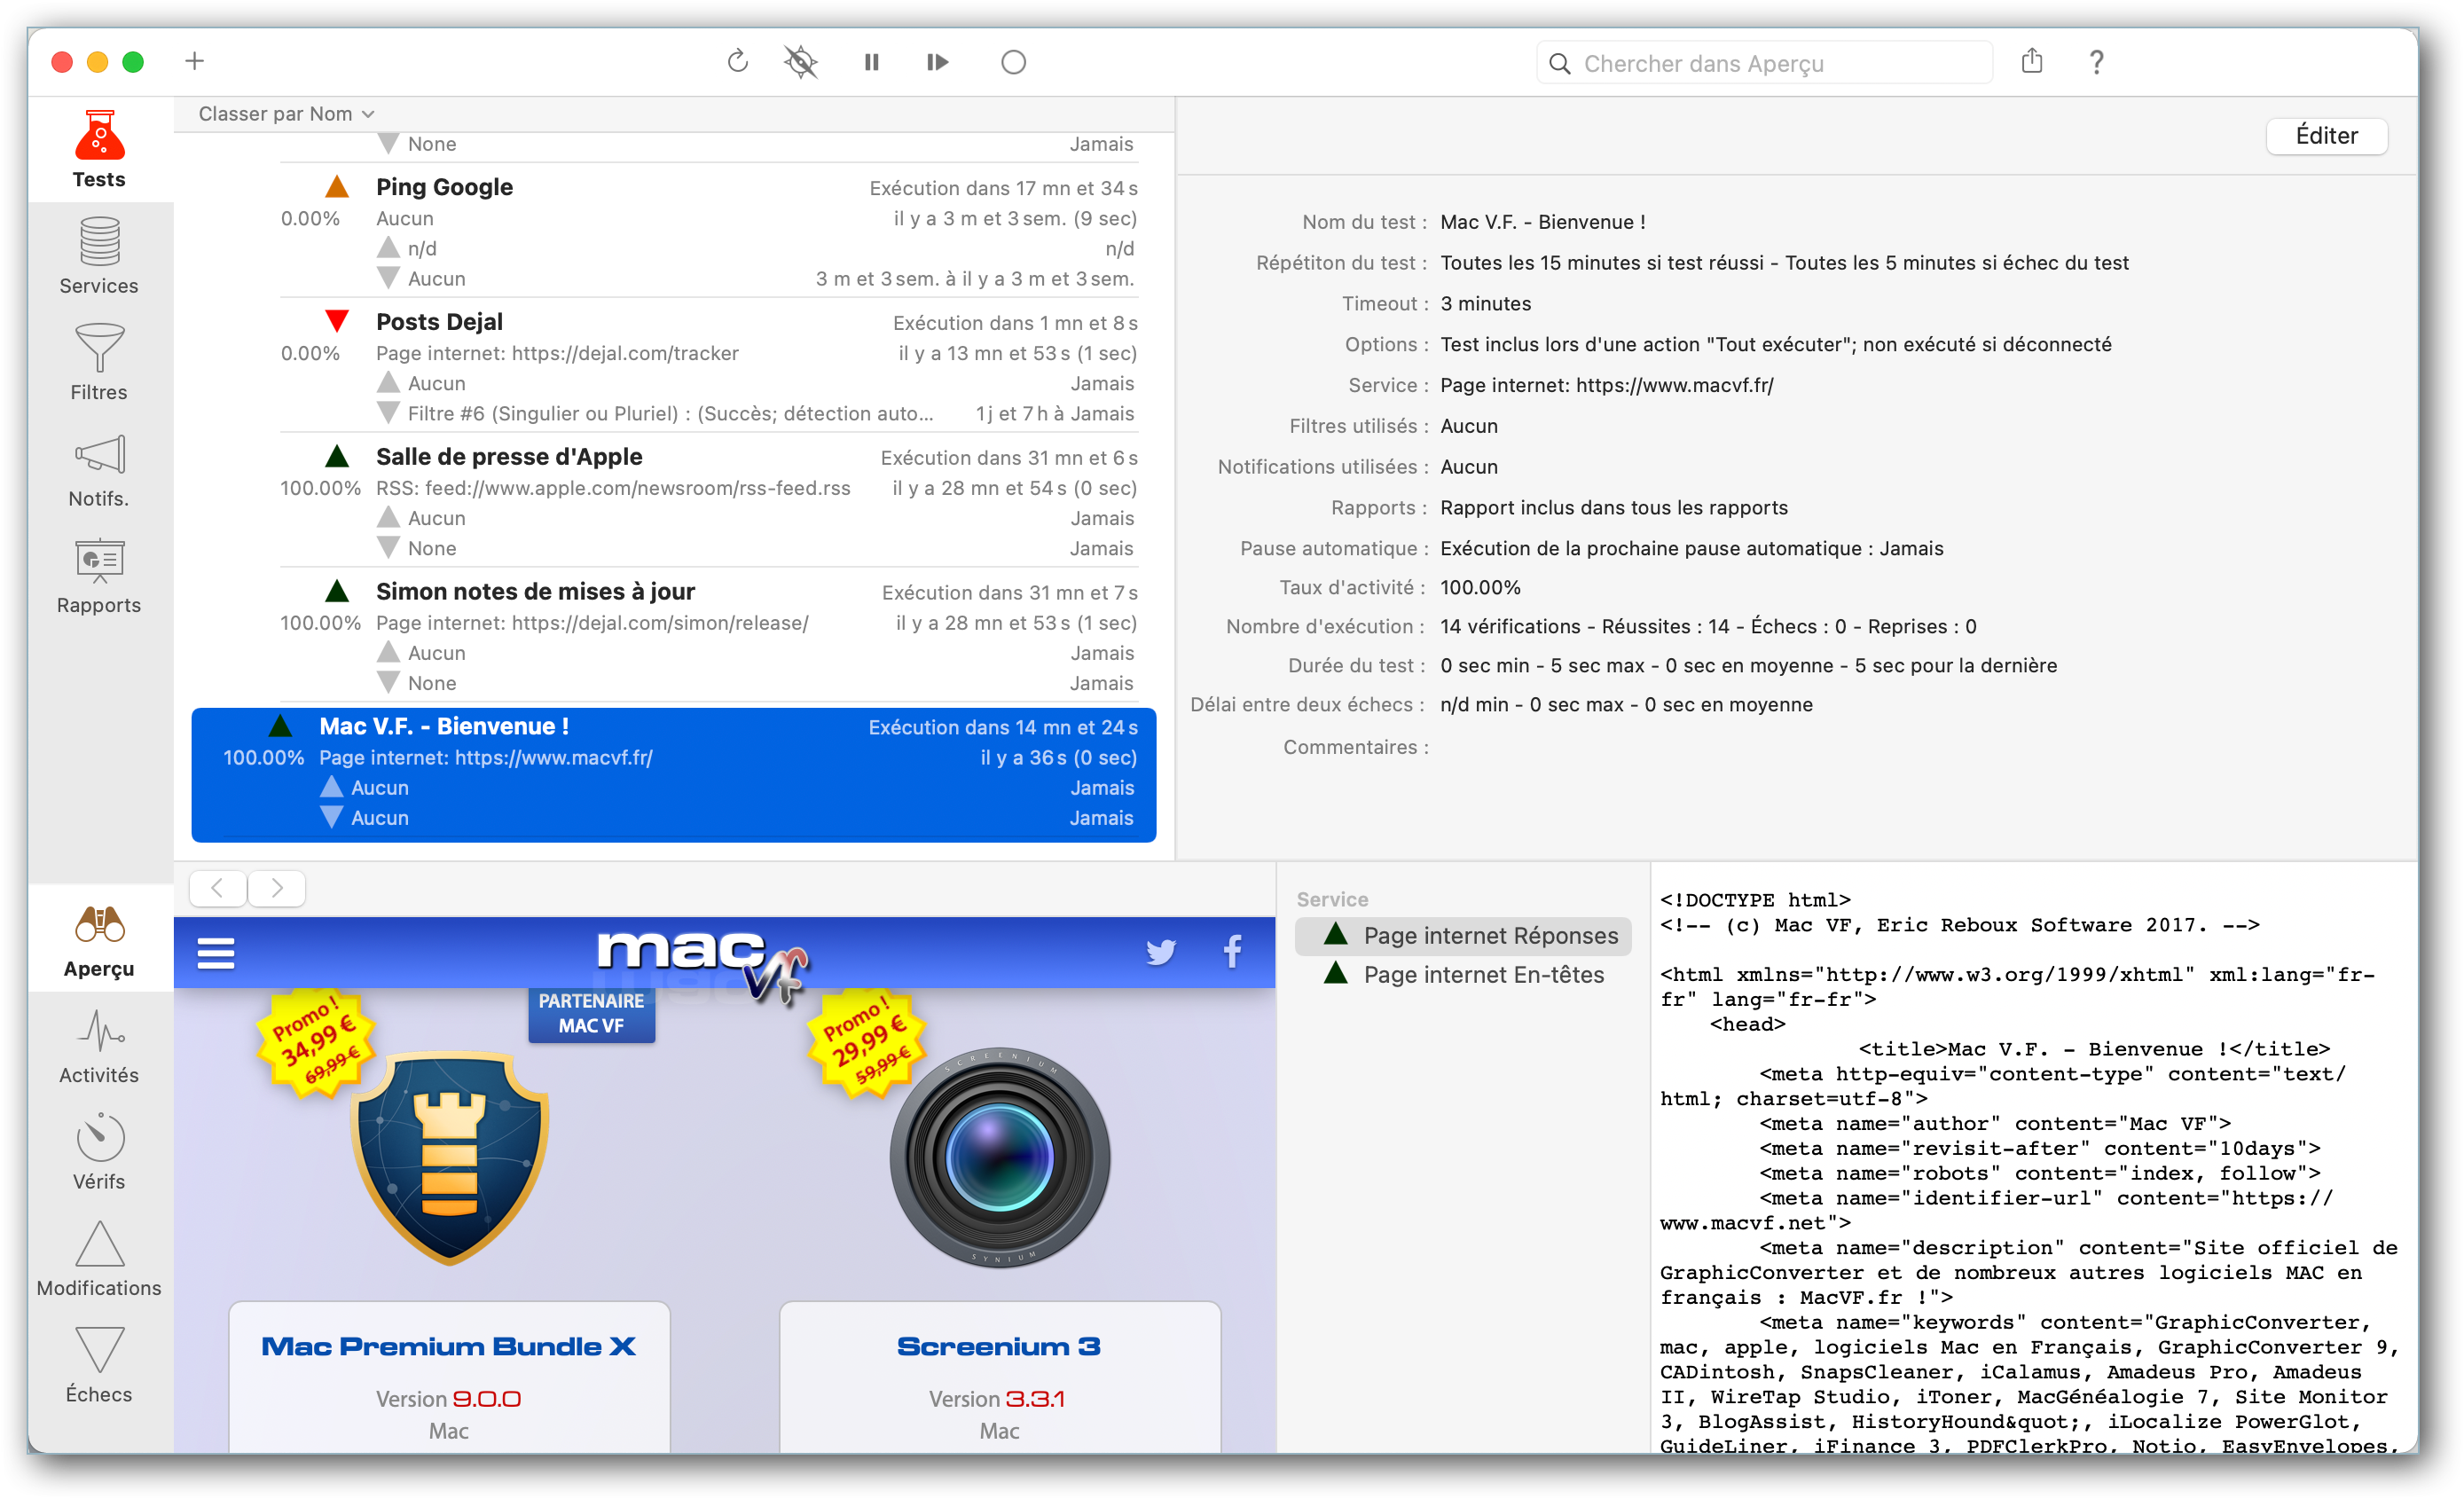Show the Modifications triangle view
2464x1499 pixels.
click(x=99, y=1258)
